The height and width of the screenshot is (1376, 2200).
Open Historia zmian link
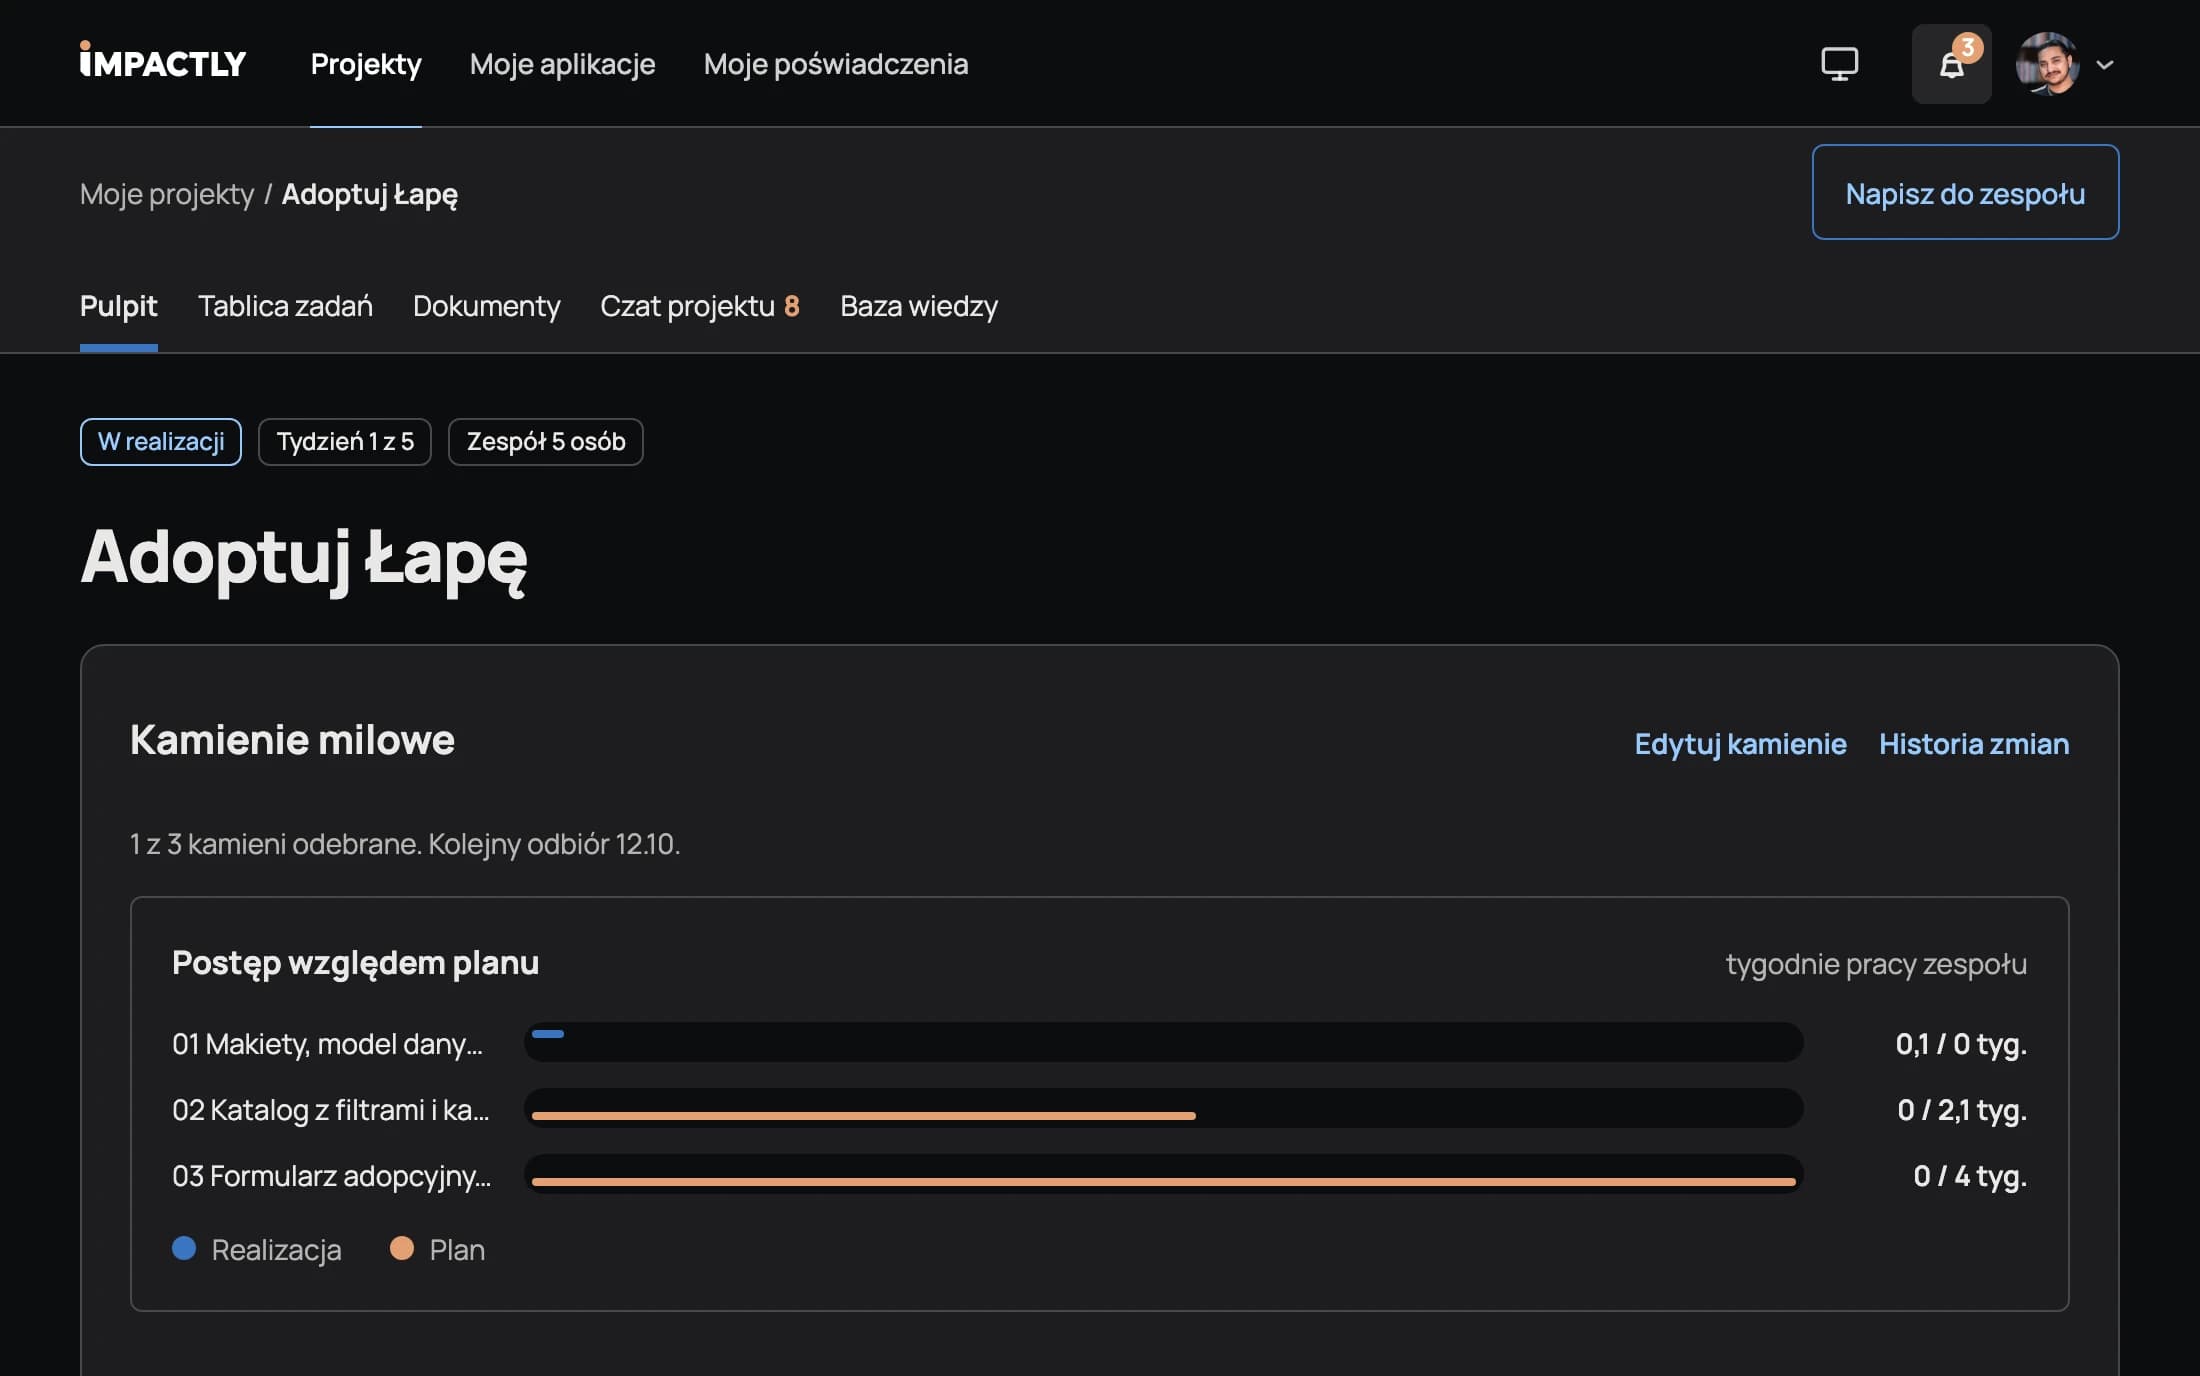click(1974, 744)
